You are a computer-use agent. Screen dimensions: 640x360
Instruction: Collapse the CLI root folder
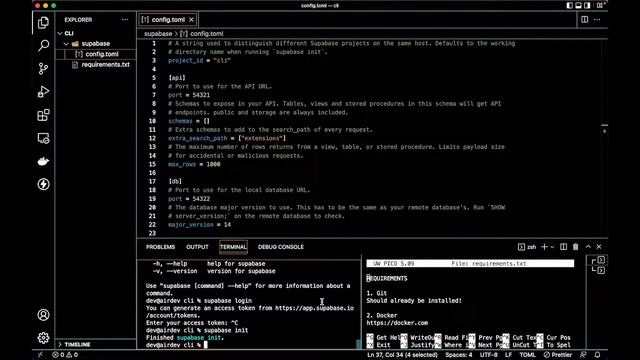[60, 33]
